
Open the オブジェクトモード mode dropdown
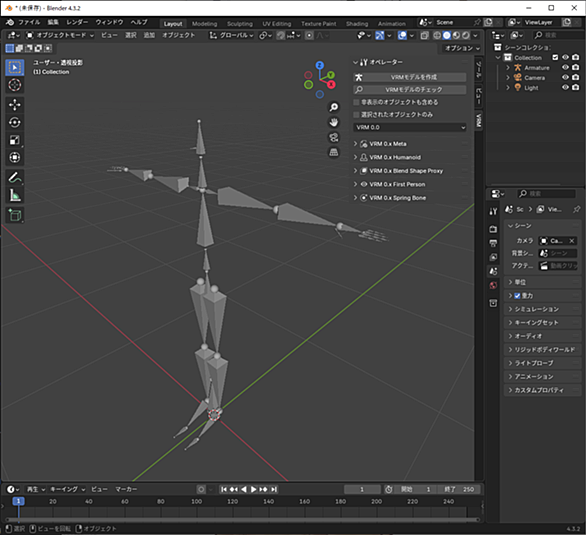(x=60, y=35)
